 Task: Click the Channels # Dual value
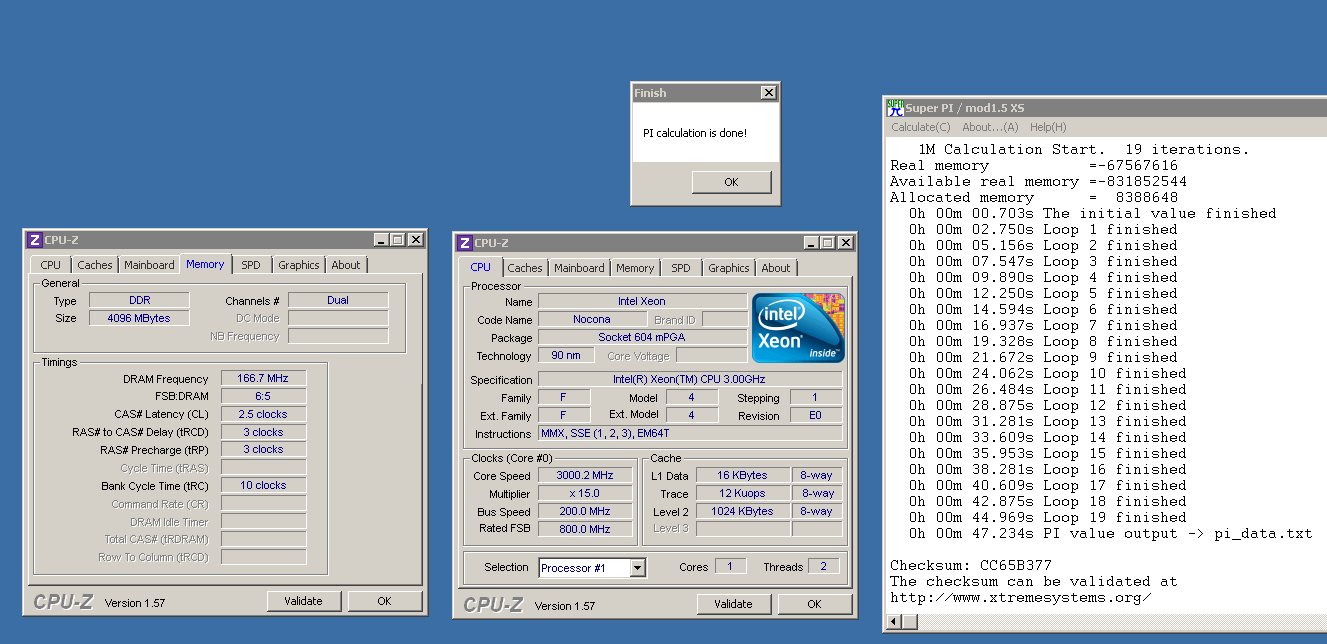click(x=338, y=300)
